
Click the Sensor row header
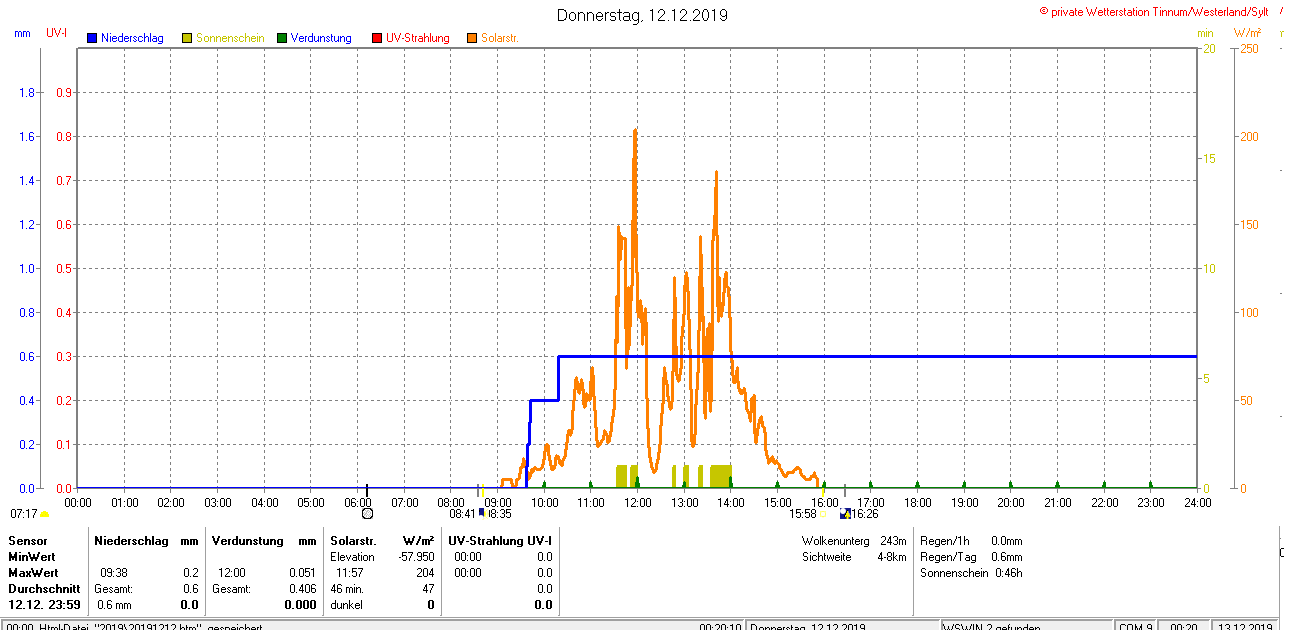click(27, 541)
